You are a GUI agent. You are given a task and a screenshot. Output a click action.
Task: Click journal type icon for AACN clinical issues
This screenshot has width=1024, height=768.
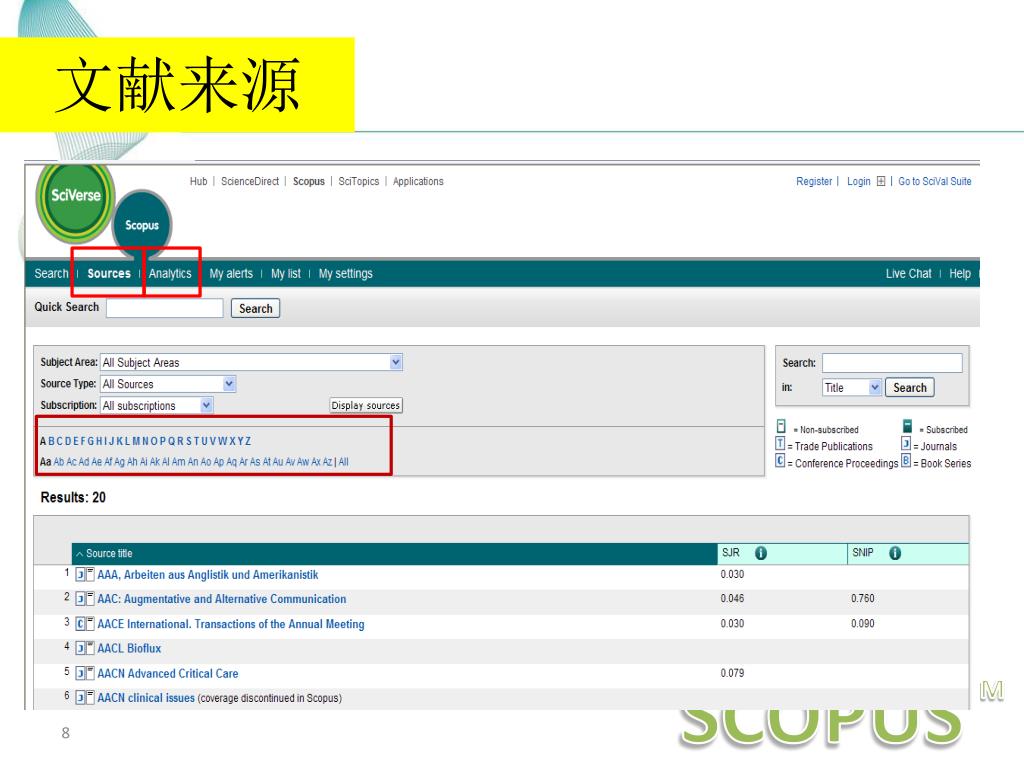80,698
